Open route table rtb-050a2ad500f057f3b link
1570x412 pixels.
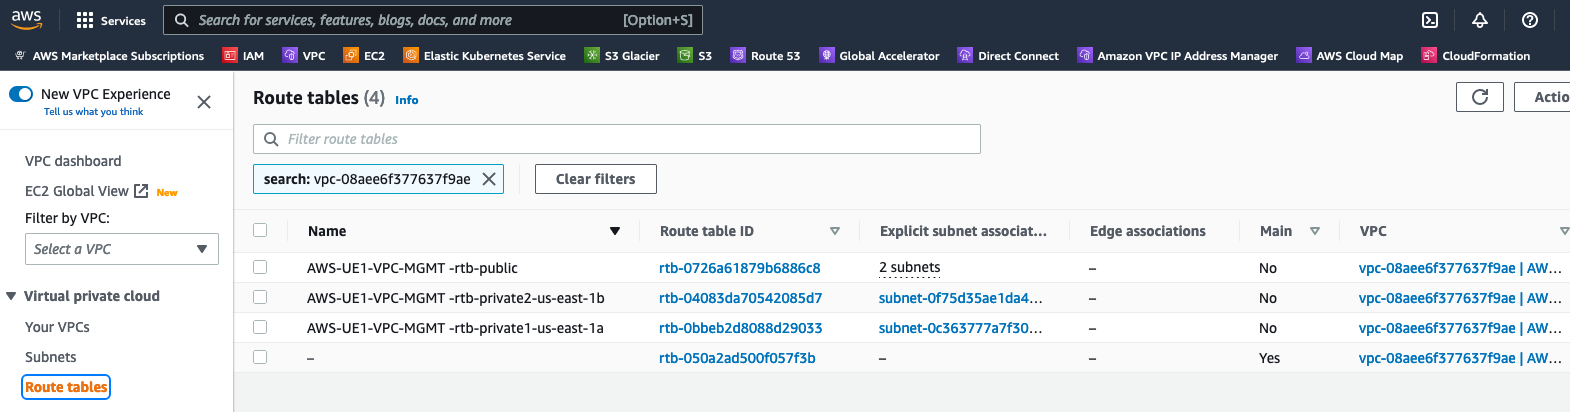pos(737,358)
